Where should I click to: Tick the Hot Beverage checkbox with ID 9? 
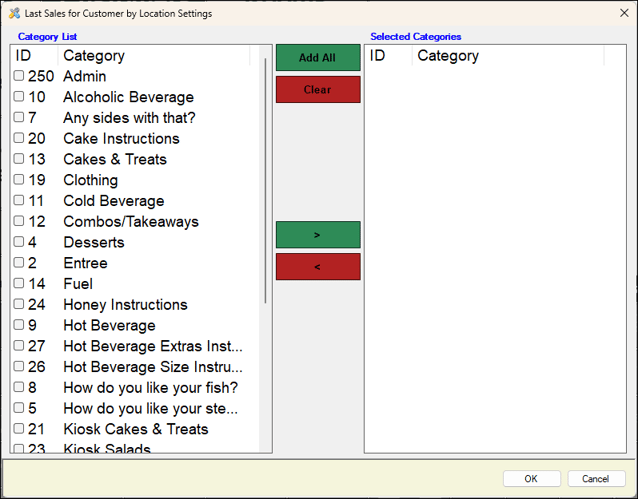[x=19, y=325]
